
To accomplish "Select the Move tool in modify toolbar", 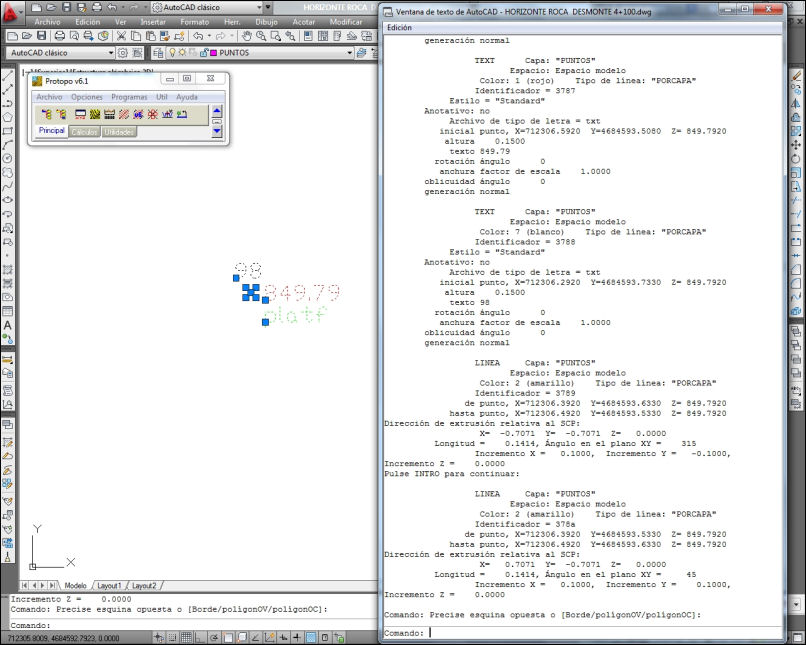I will (796, 145).
